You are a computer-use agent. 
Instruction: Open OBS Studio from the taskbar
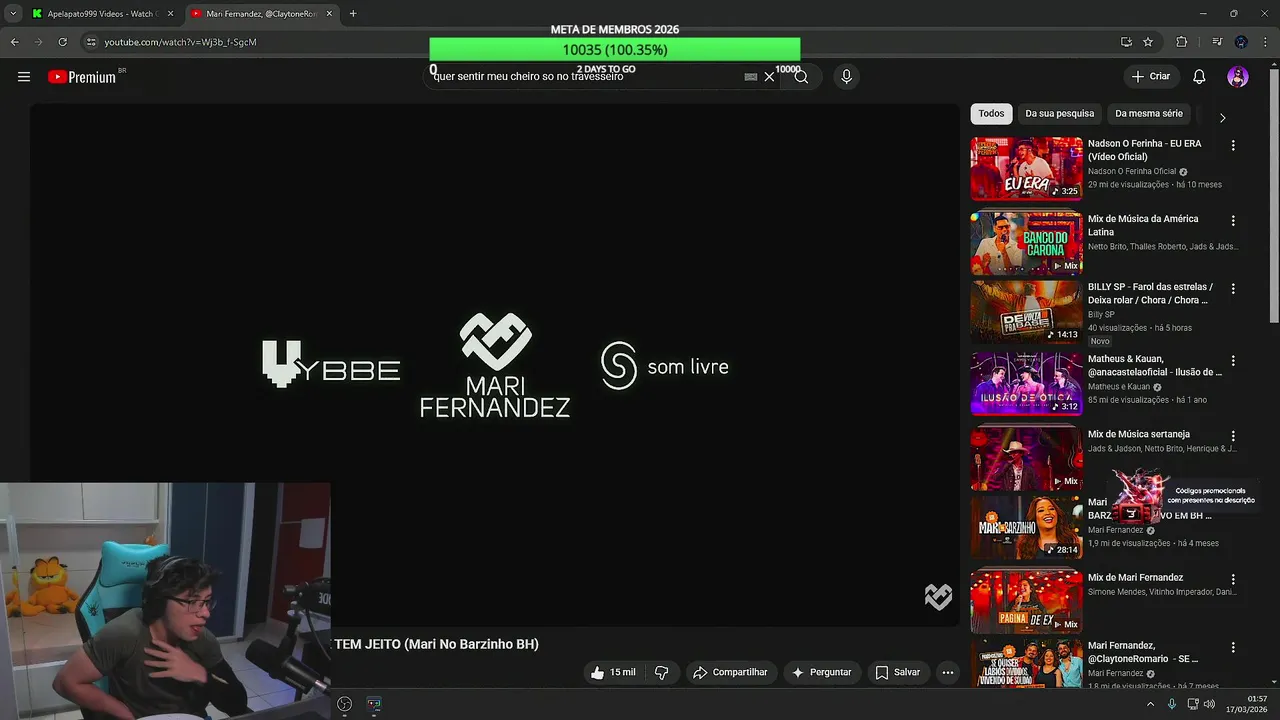[344, 704]
